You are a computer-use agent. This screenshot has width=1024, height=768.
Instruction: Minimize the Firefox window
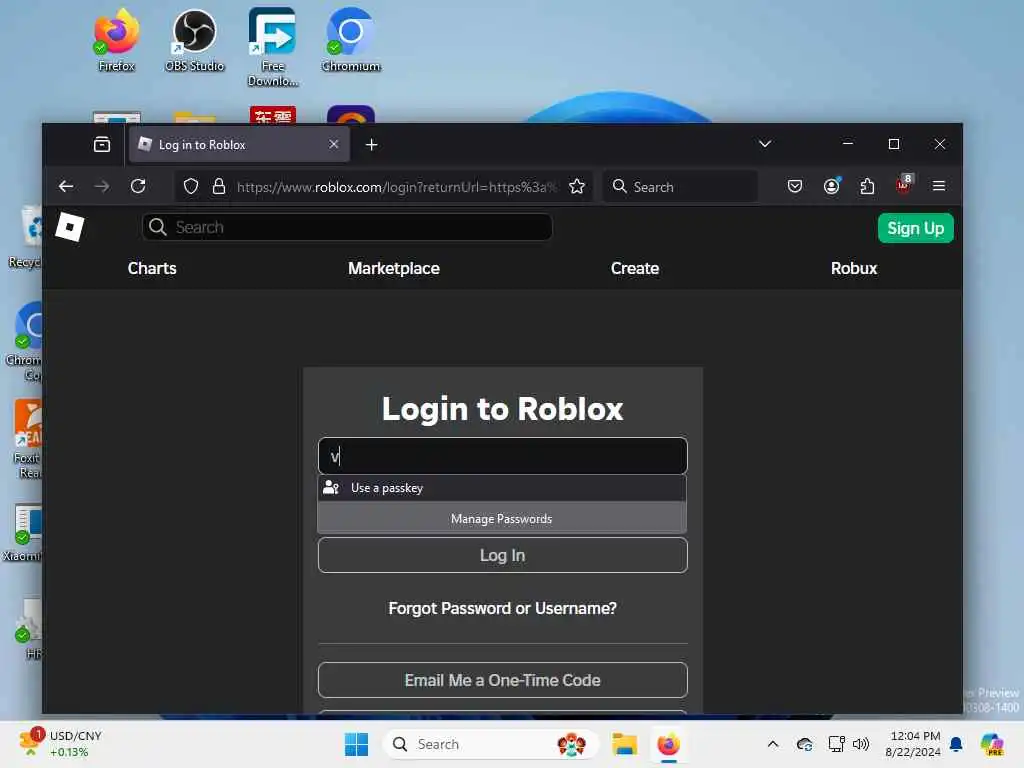848,144
